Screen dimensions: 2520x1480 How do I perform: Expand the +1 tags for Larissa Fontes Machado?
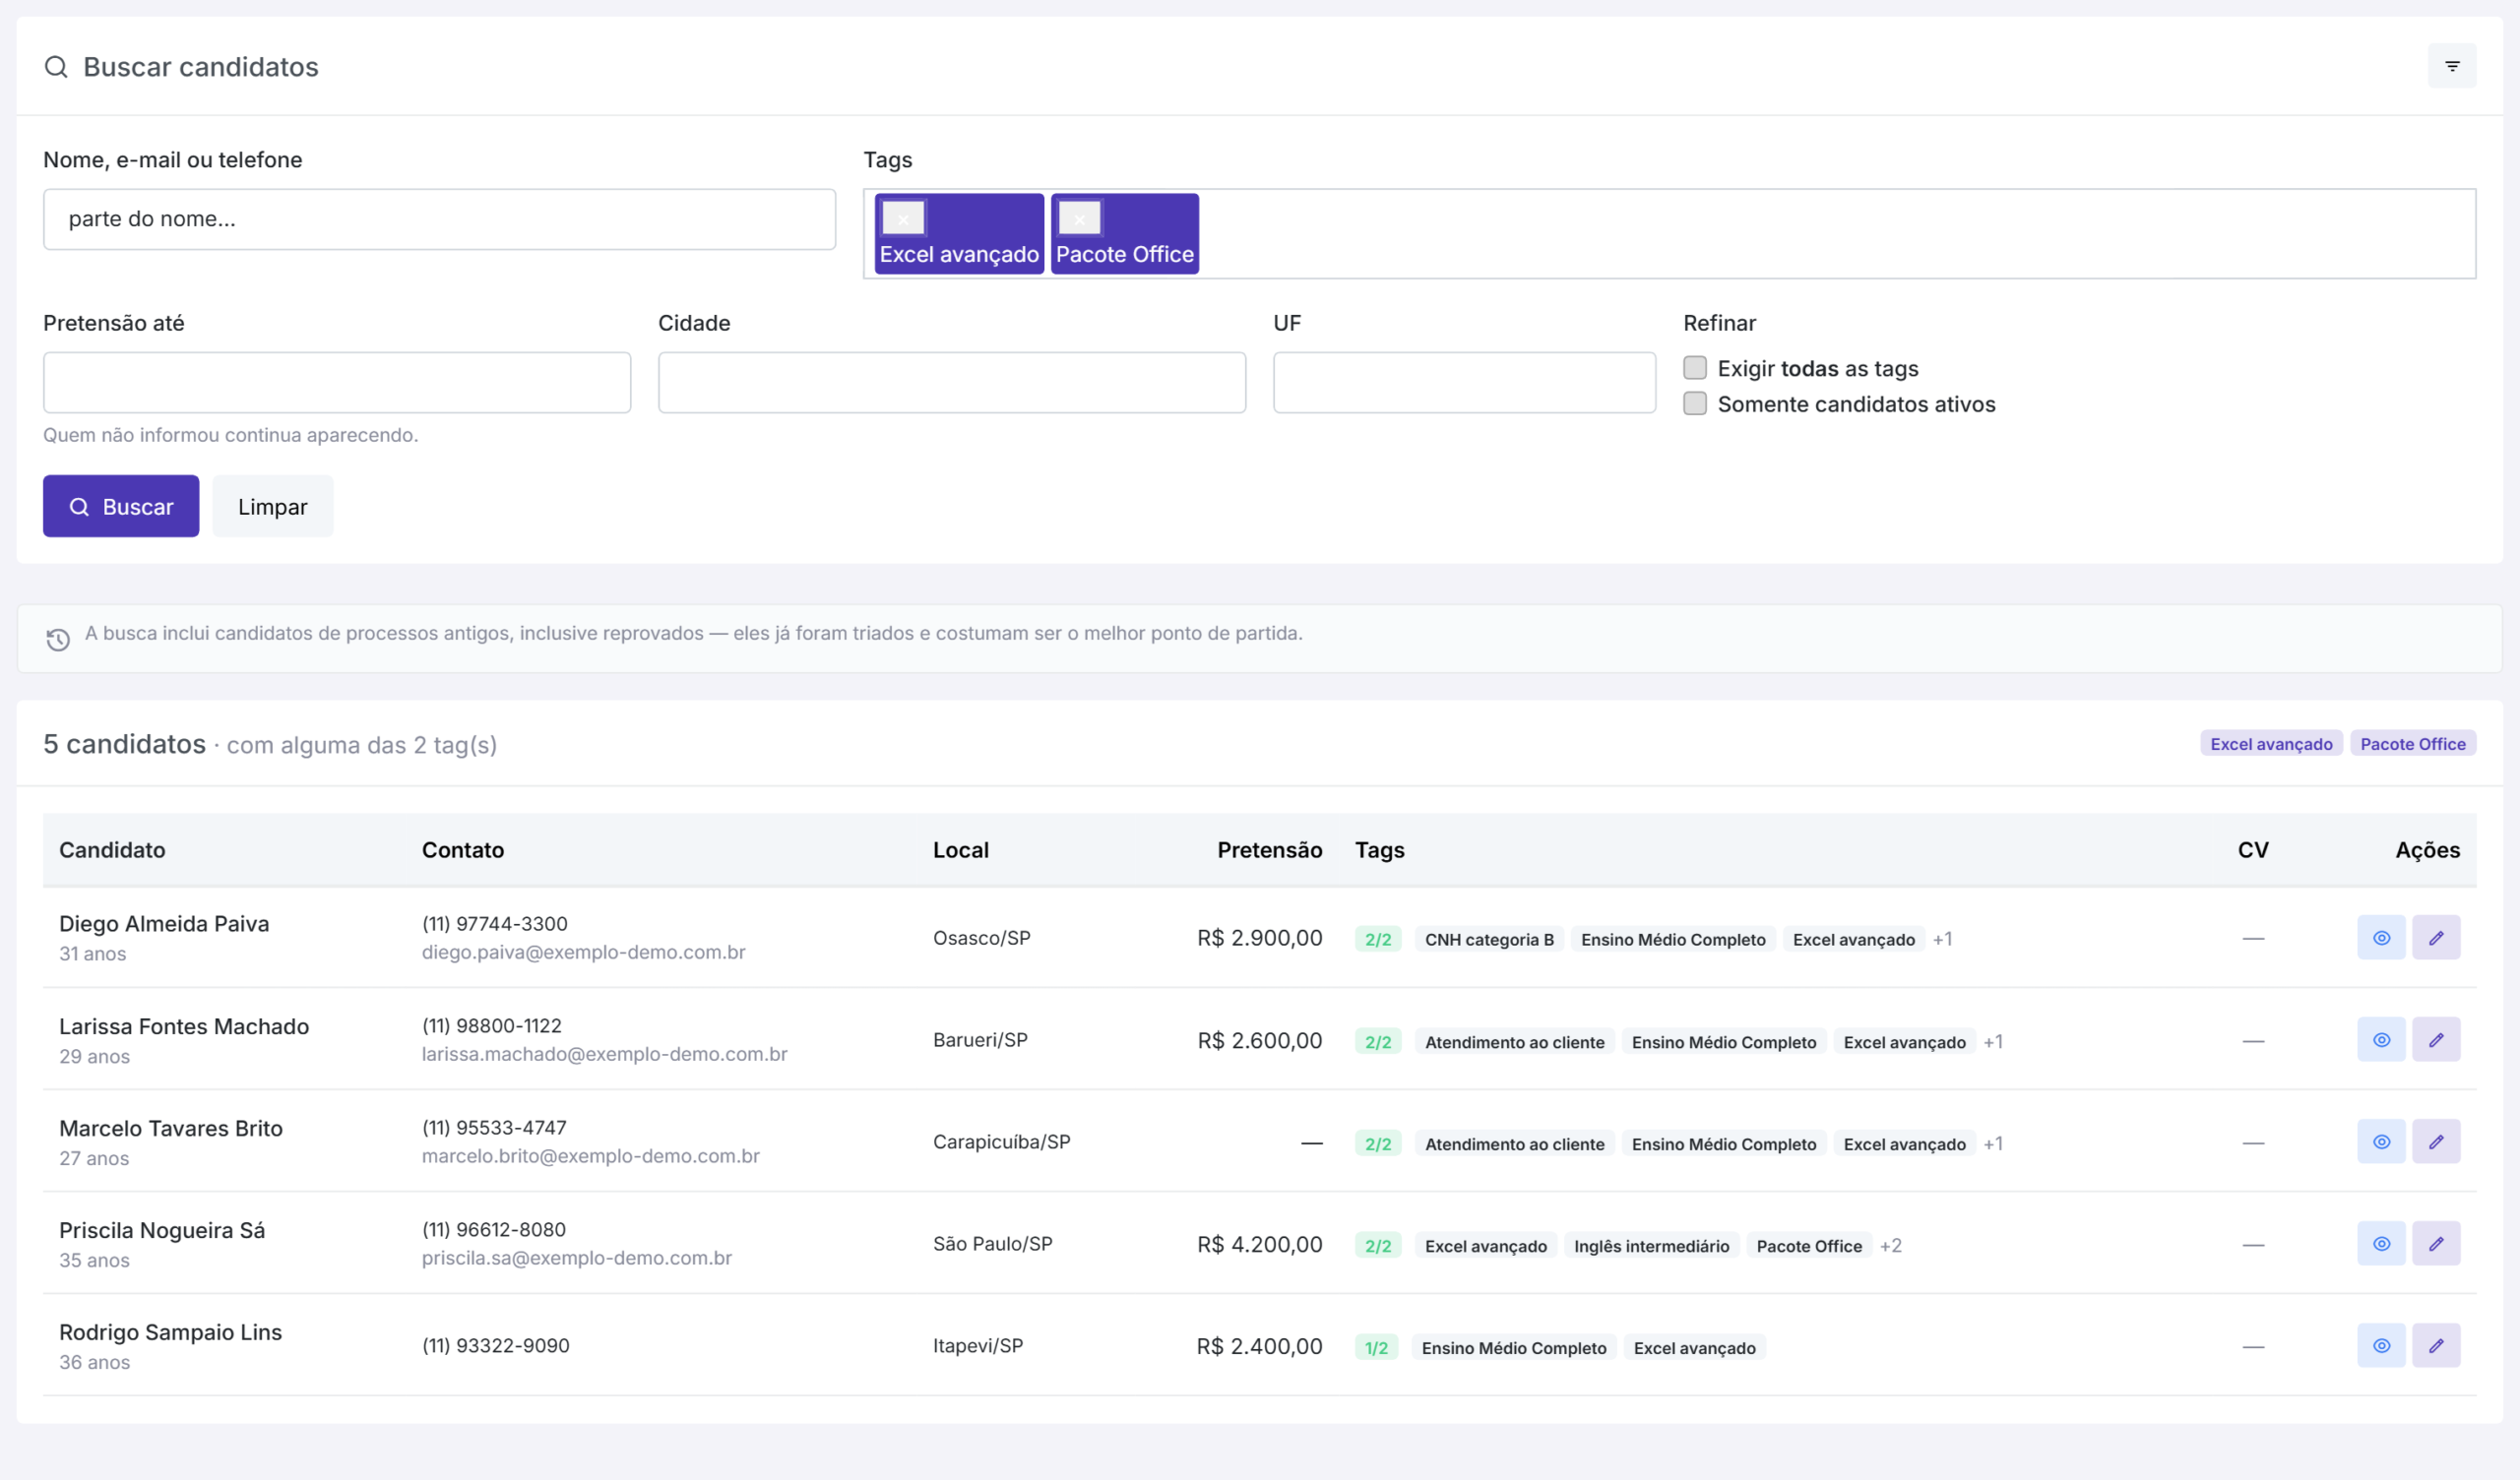pos(1993,1042)
